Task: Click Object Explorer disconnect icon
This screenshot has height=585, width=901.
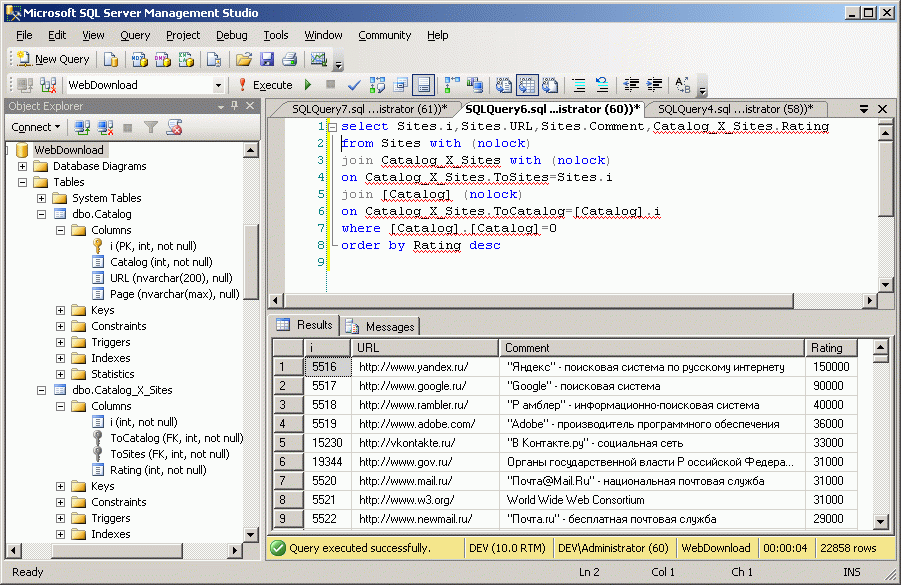Action: (x=105, y=127)
